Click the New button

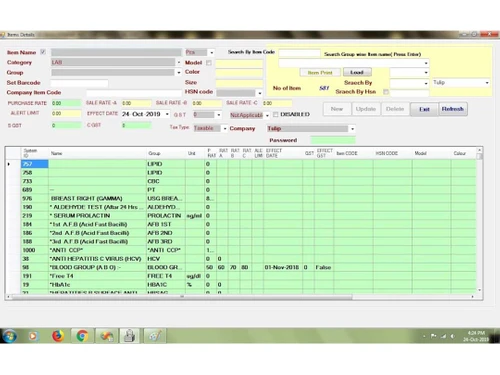[337, 109]
